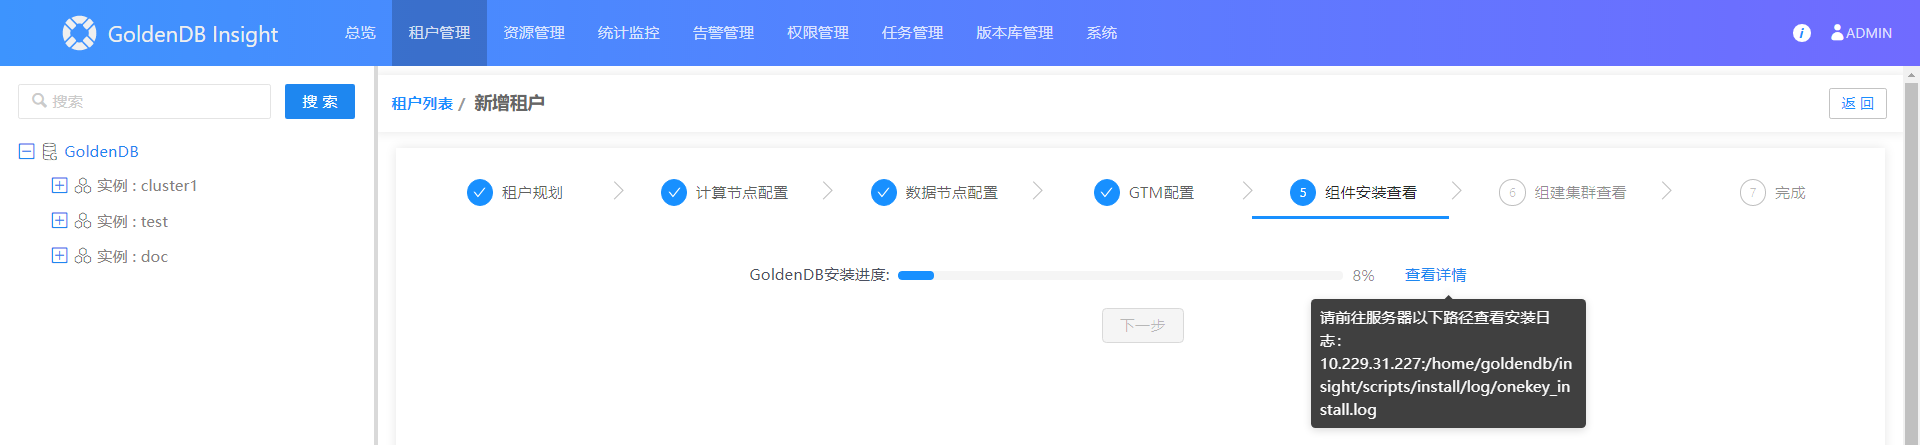
Task: Open the 查看详情 link
Action: (x=1435, y=275)
